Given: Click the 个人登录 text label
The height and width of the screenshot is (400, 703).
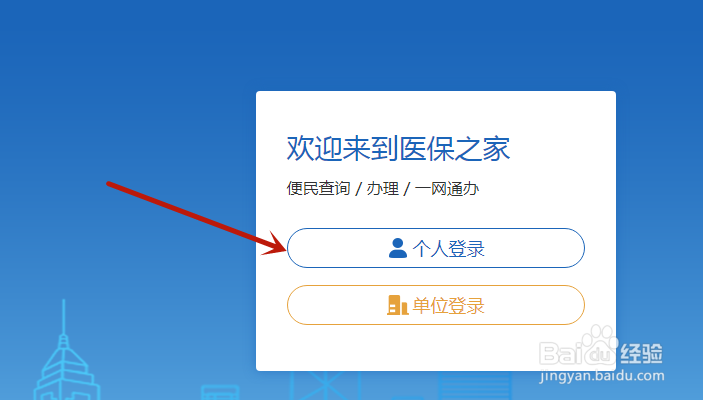Looking at the screenshot, I should click(x=448, y=248).
